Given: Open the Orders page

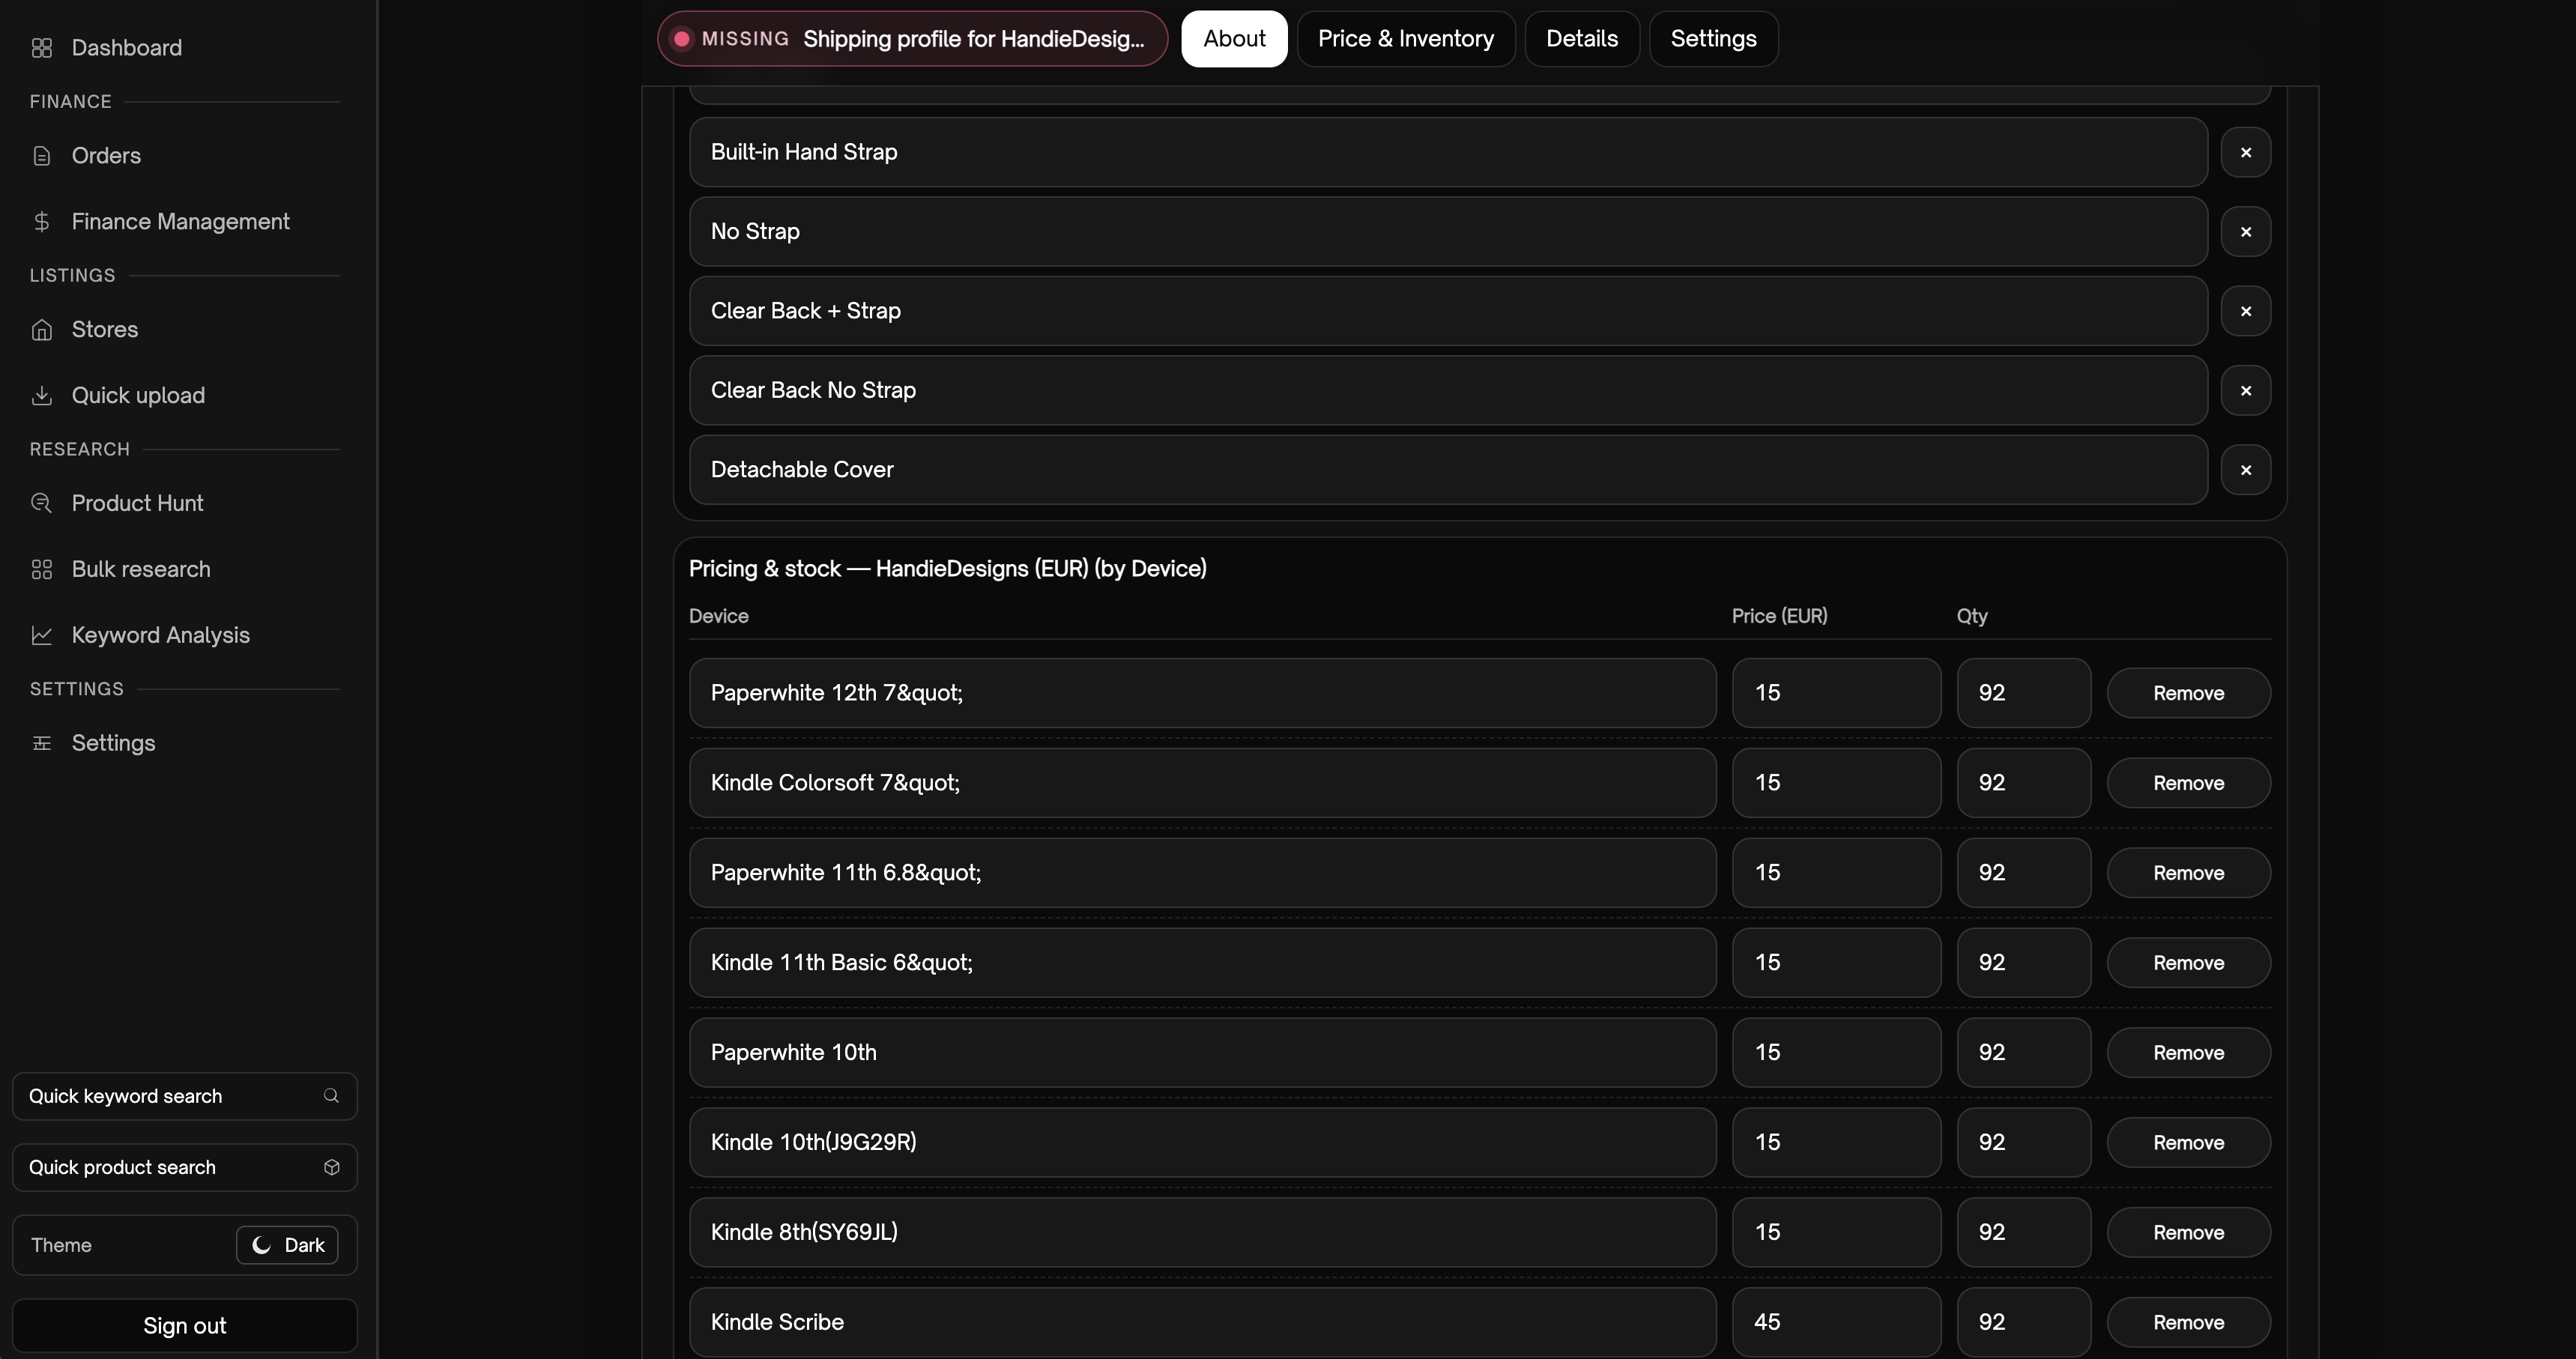Looking at the screenshot, I should 106,156.
